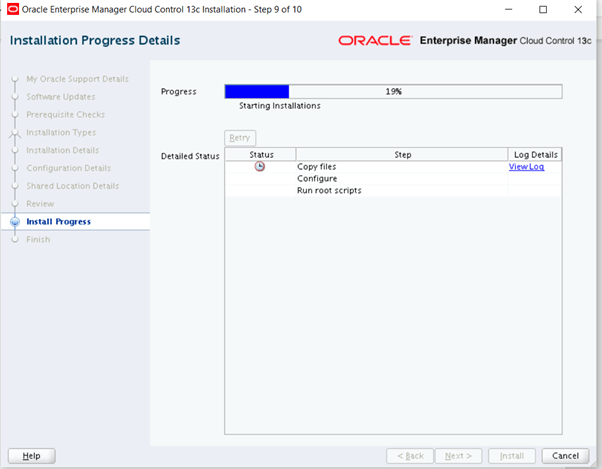Click the Step column header

pos(402,155)
